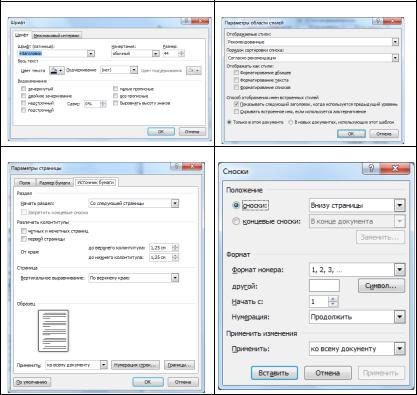The height and width of the screenshot is (395, 417).
Task: Open Нумерация строк button
Action: point(135,365)
